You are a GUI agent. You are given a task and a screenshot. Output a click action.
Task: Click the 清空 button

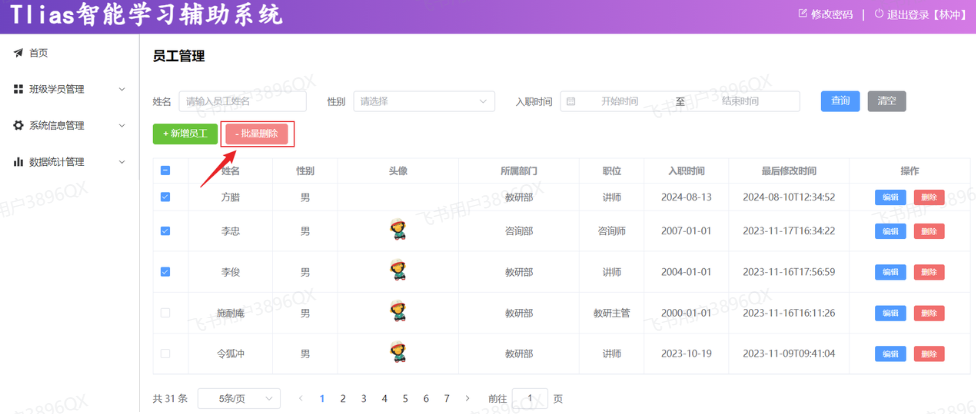click(887, 101)
